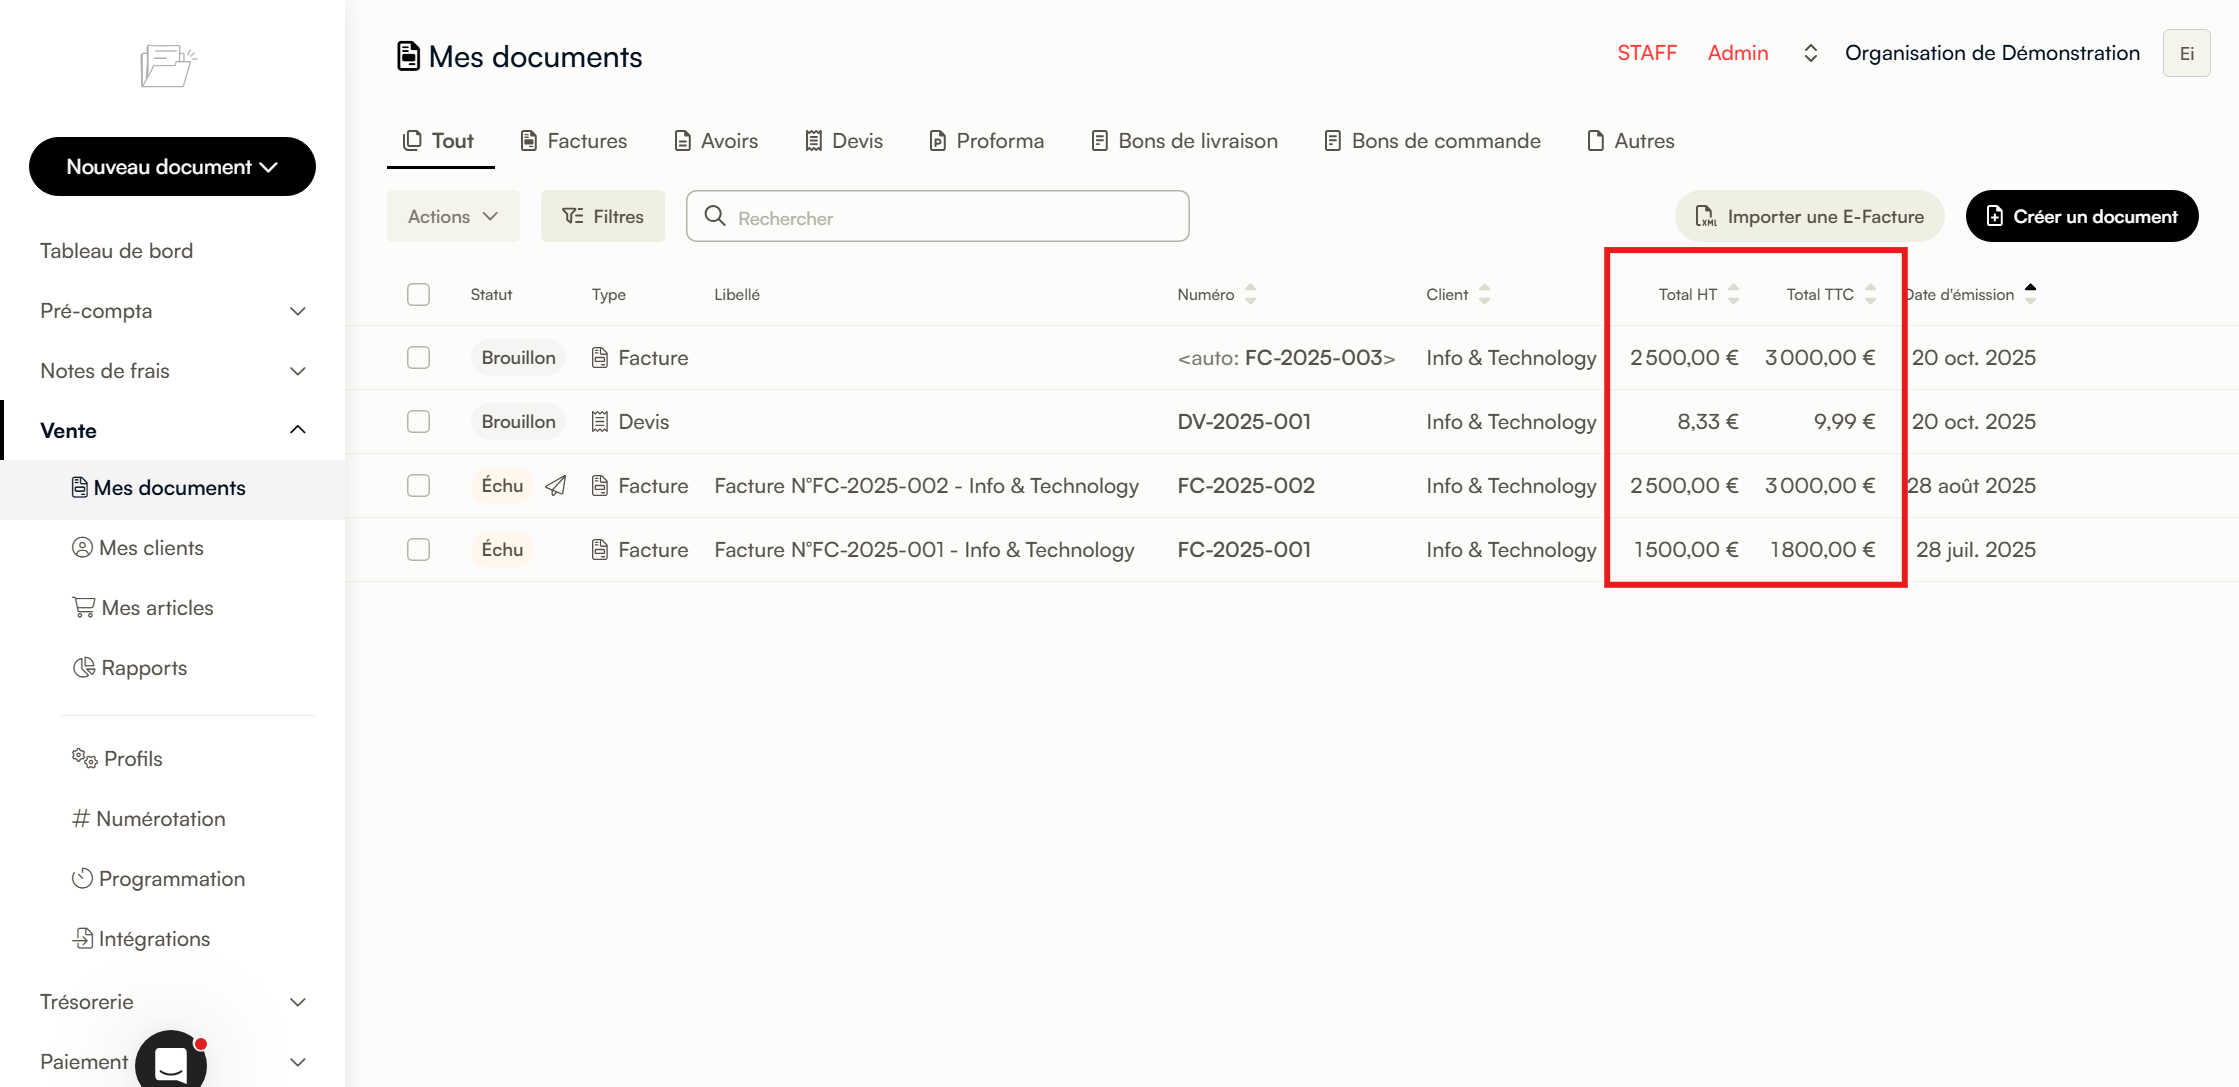Open the Bons de livraison tab
Image resolution: width=2239 pixels, height=1087 pixels.
(x=1185, y=141)
